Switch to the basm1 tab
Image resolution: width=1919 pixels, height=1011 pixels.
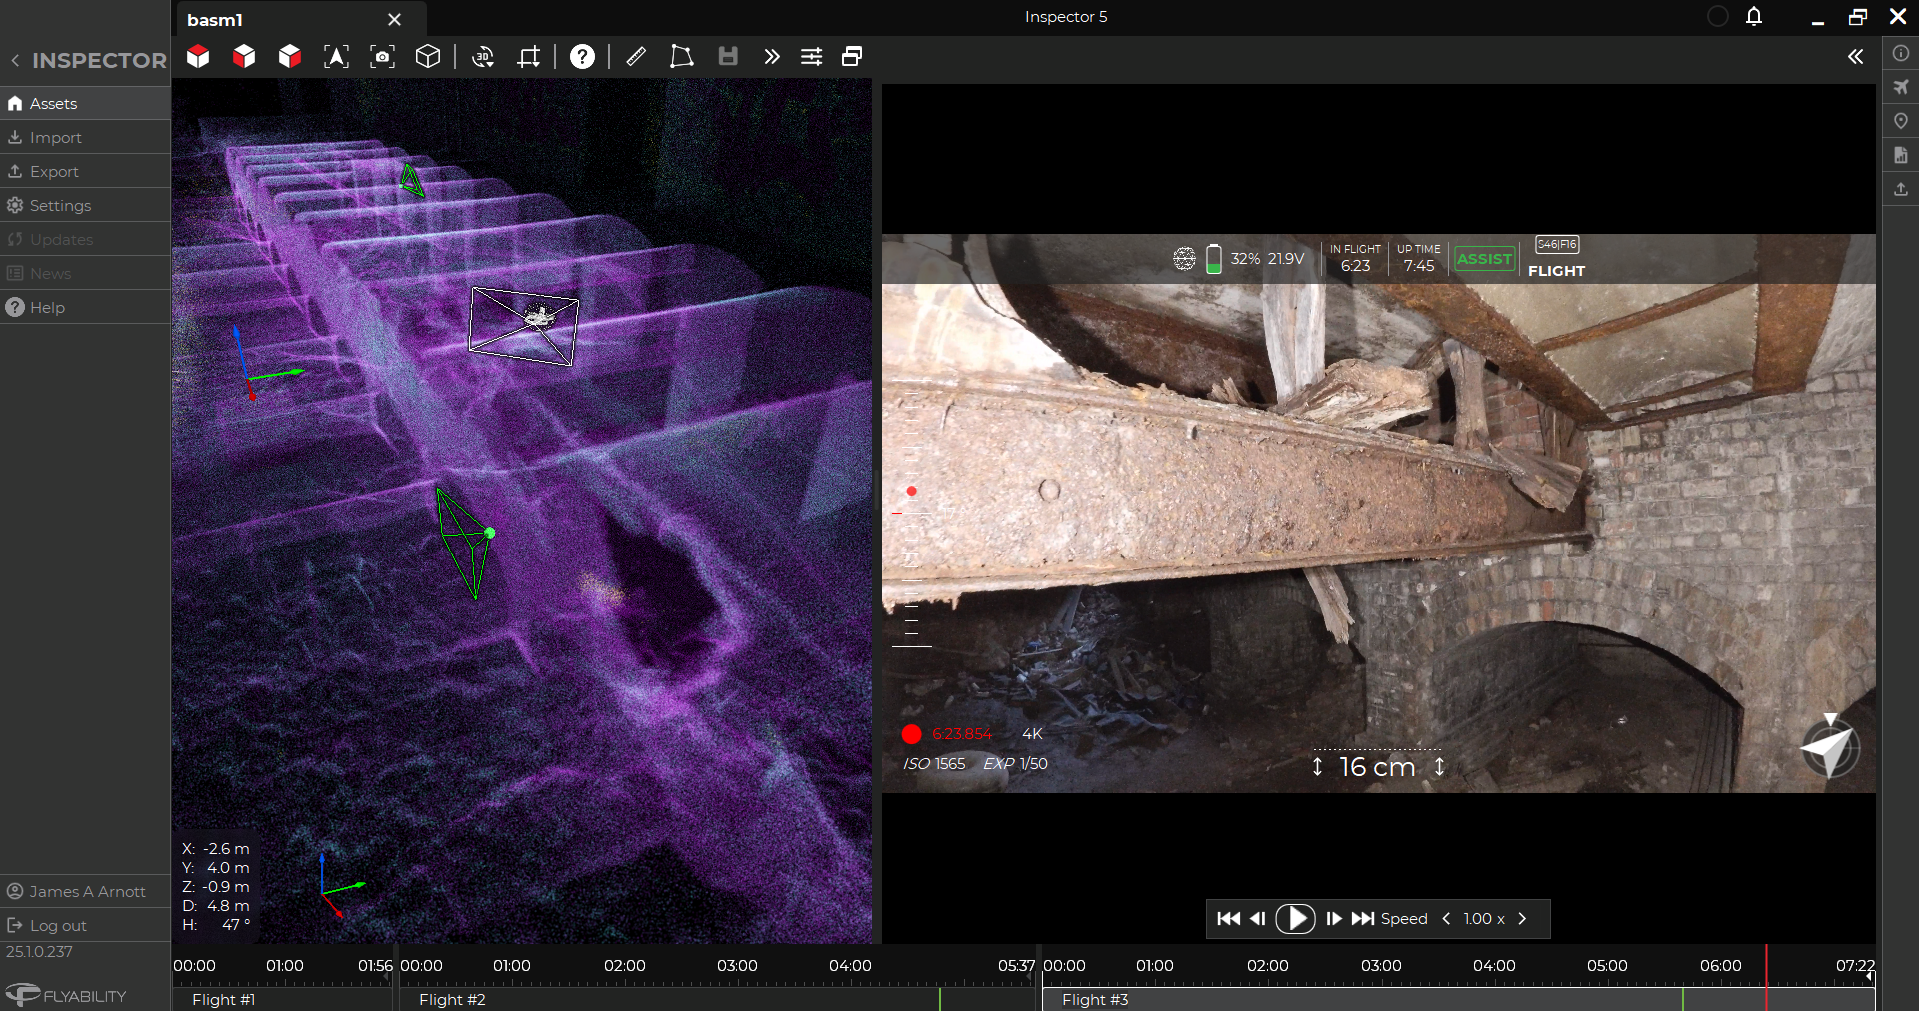(x=216, y=20)
